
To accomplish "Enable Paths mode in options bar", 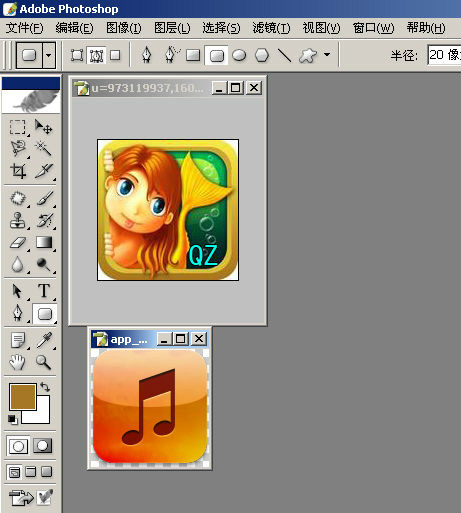I will (96, 55).
